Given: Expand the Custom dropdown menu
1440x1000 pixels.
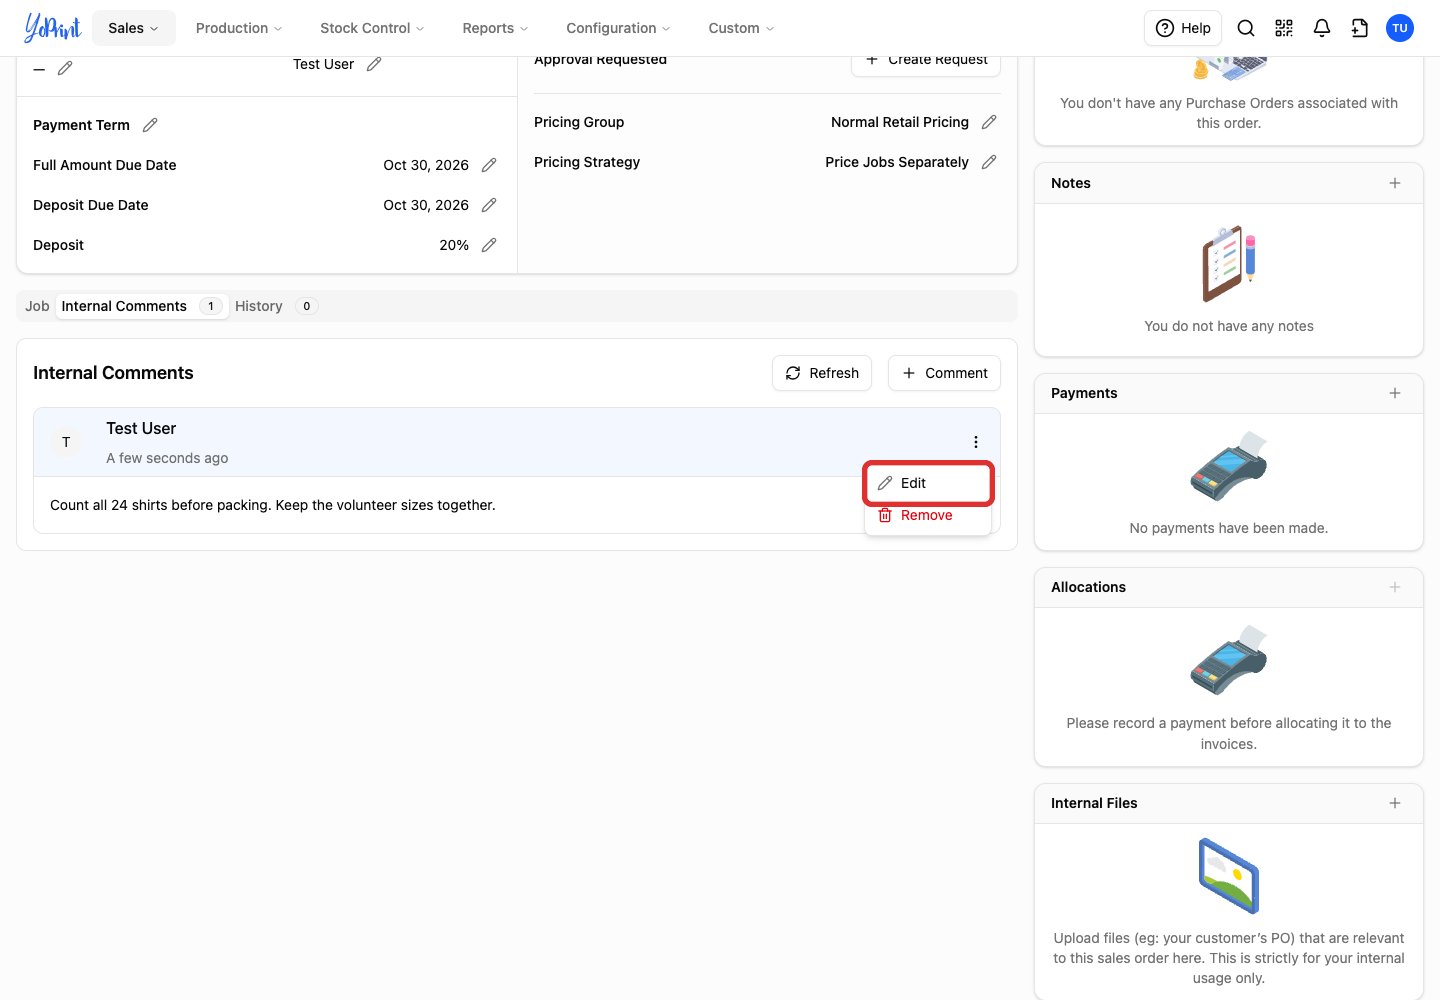Looking at the screenshot, I should (741, 28).
